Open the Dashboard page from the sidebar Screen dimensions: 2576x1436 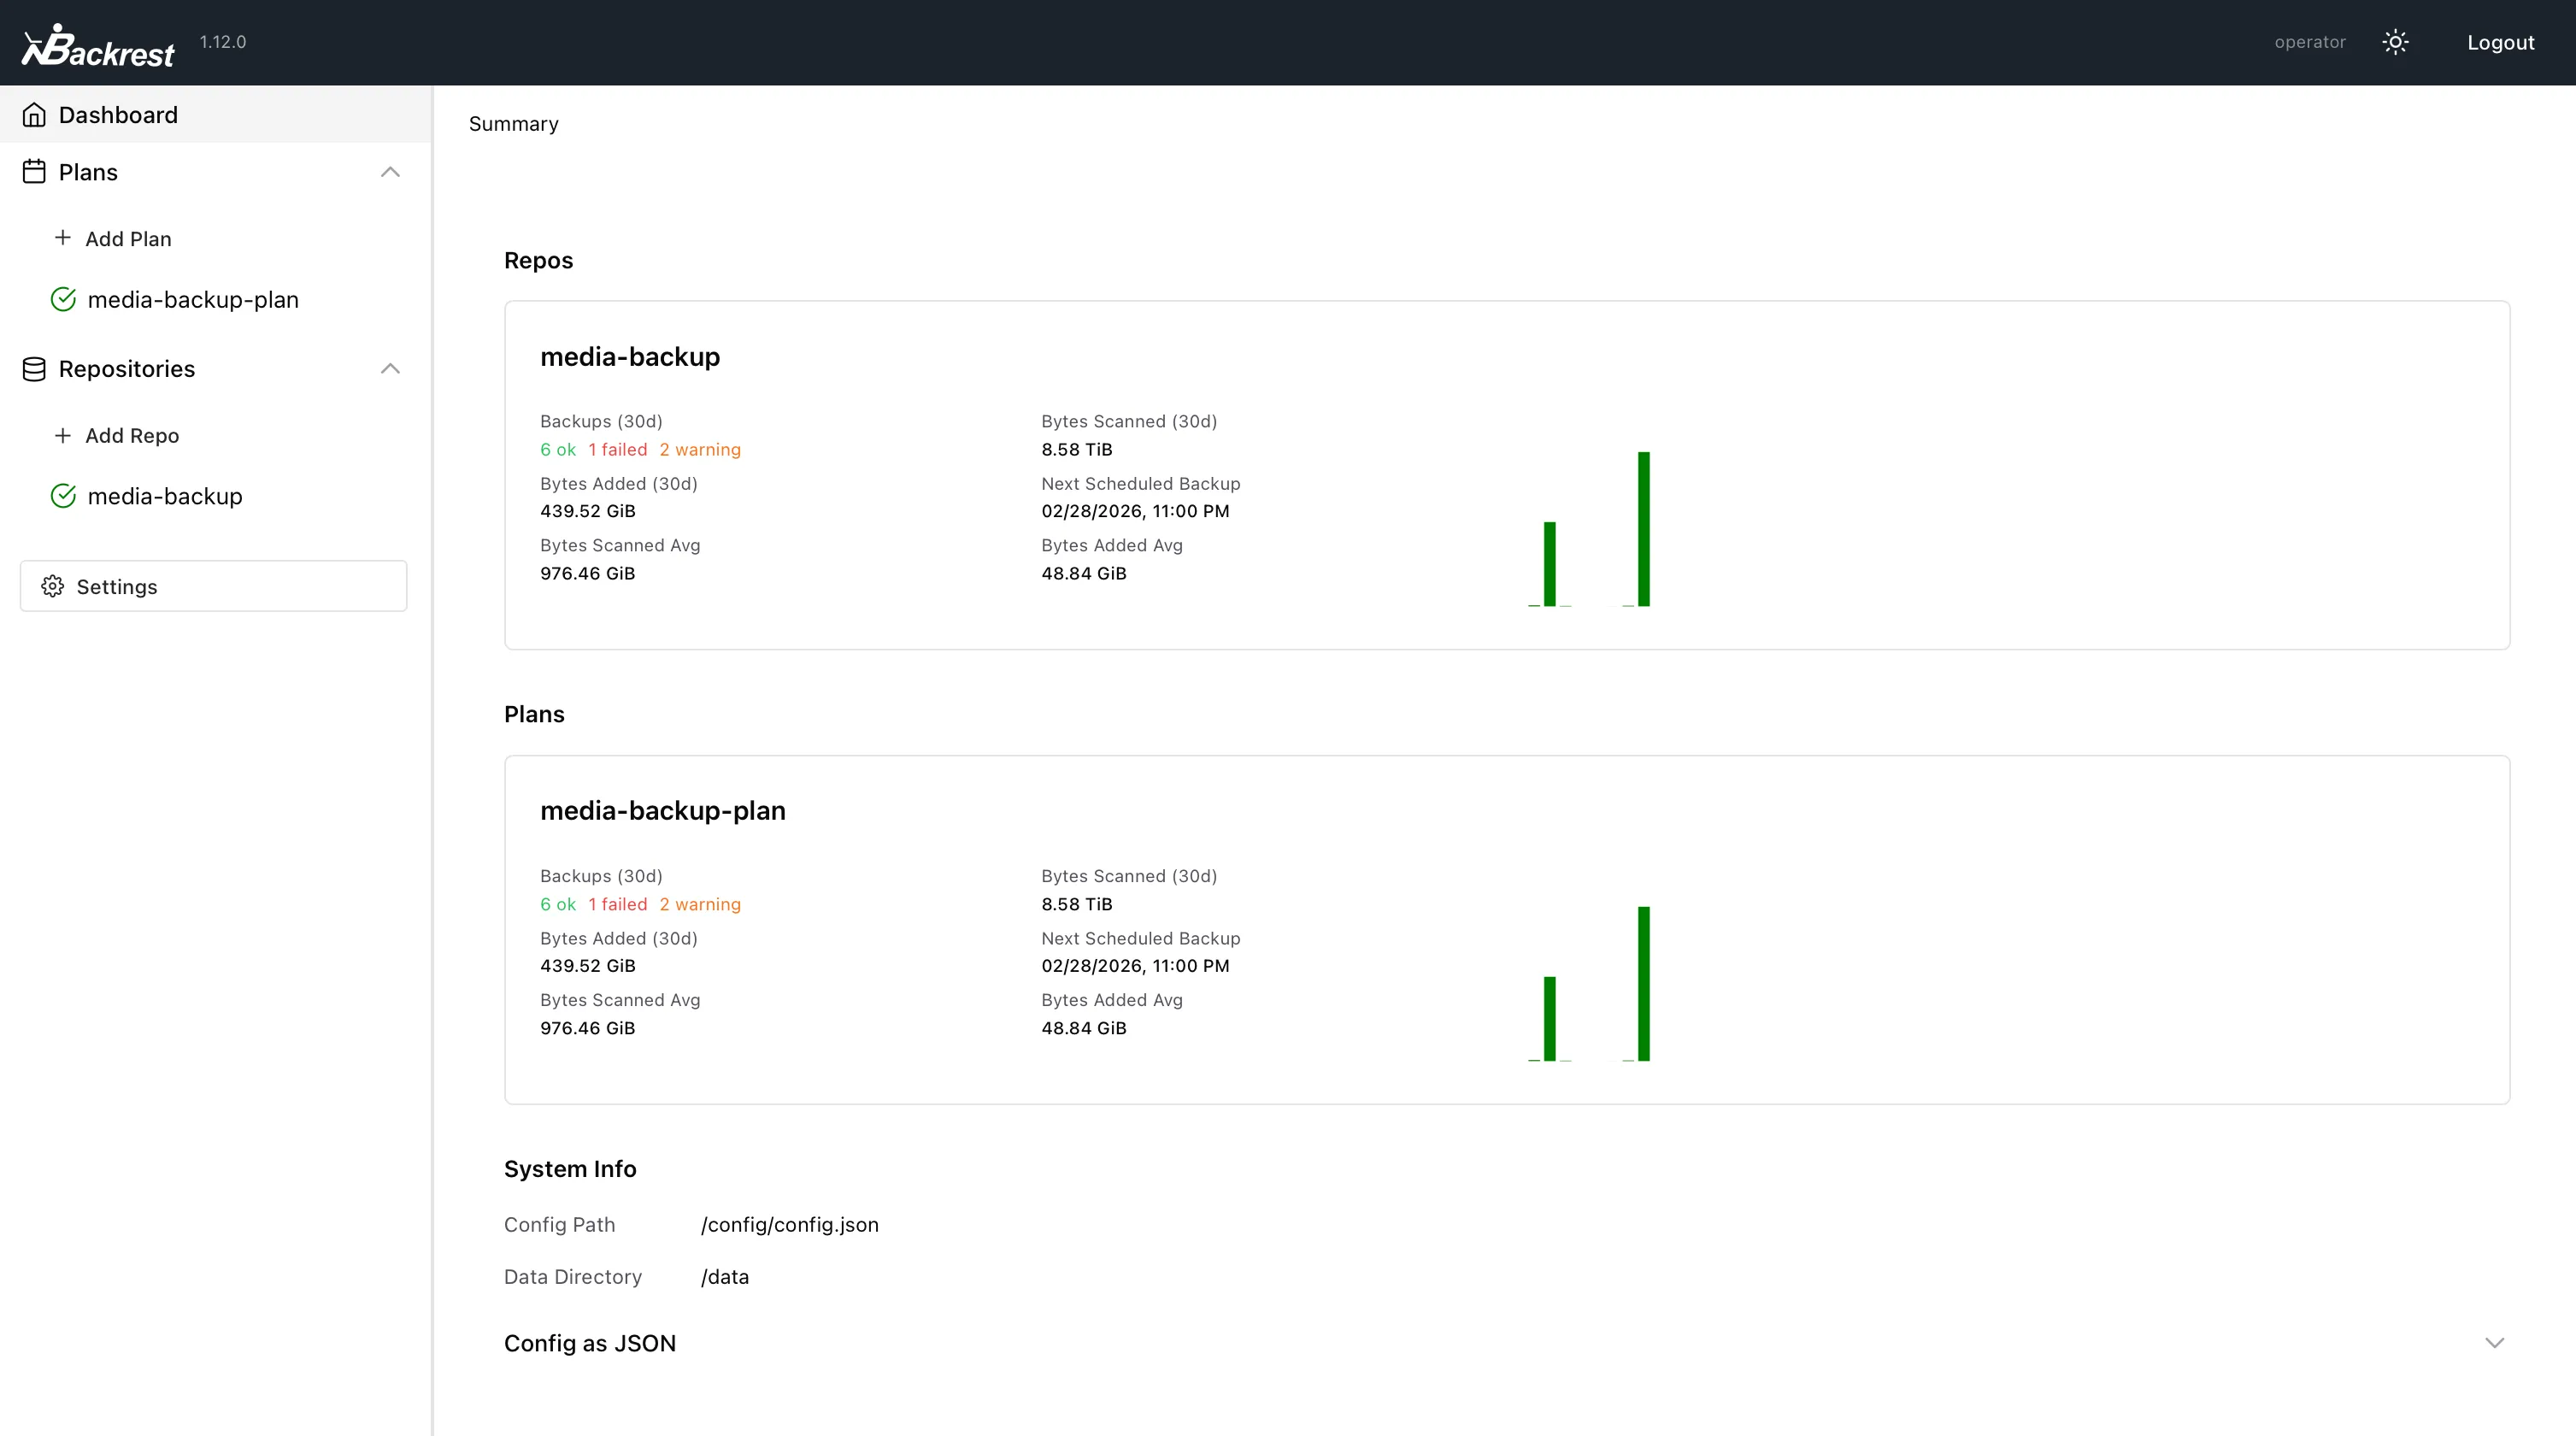tap(118, 114)
